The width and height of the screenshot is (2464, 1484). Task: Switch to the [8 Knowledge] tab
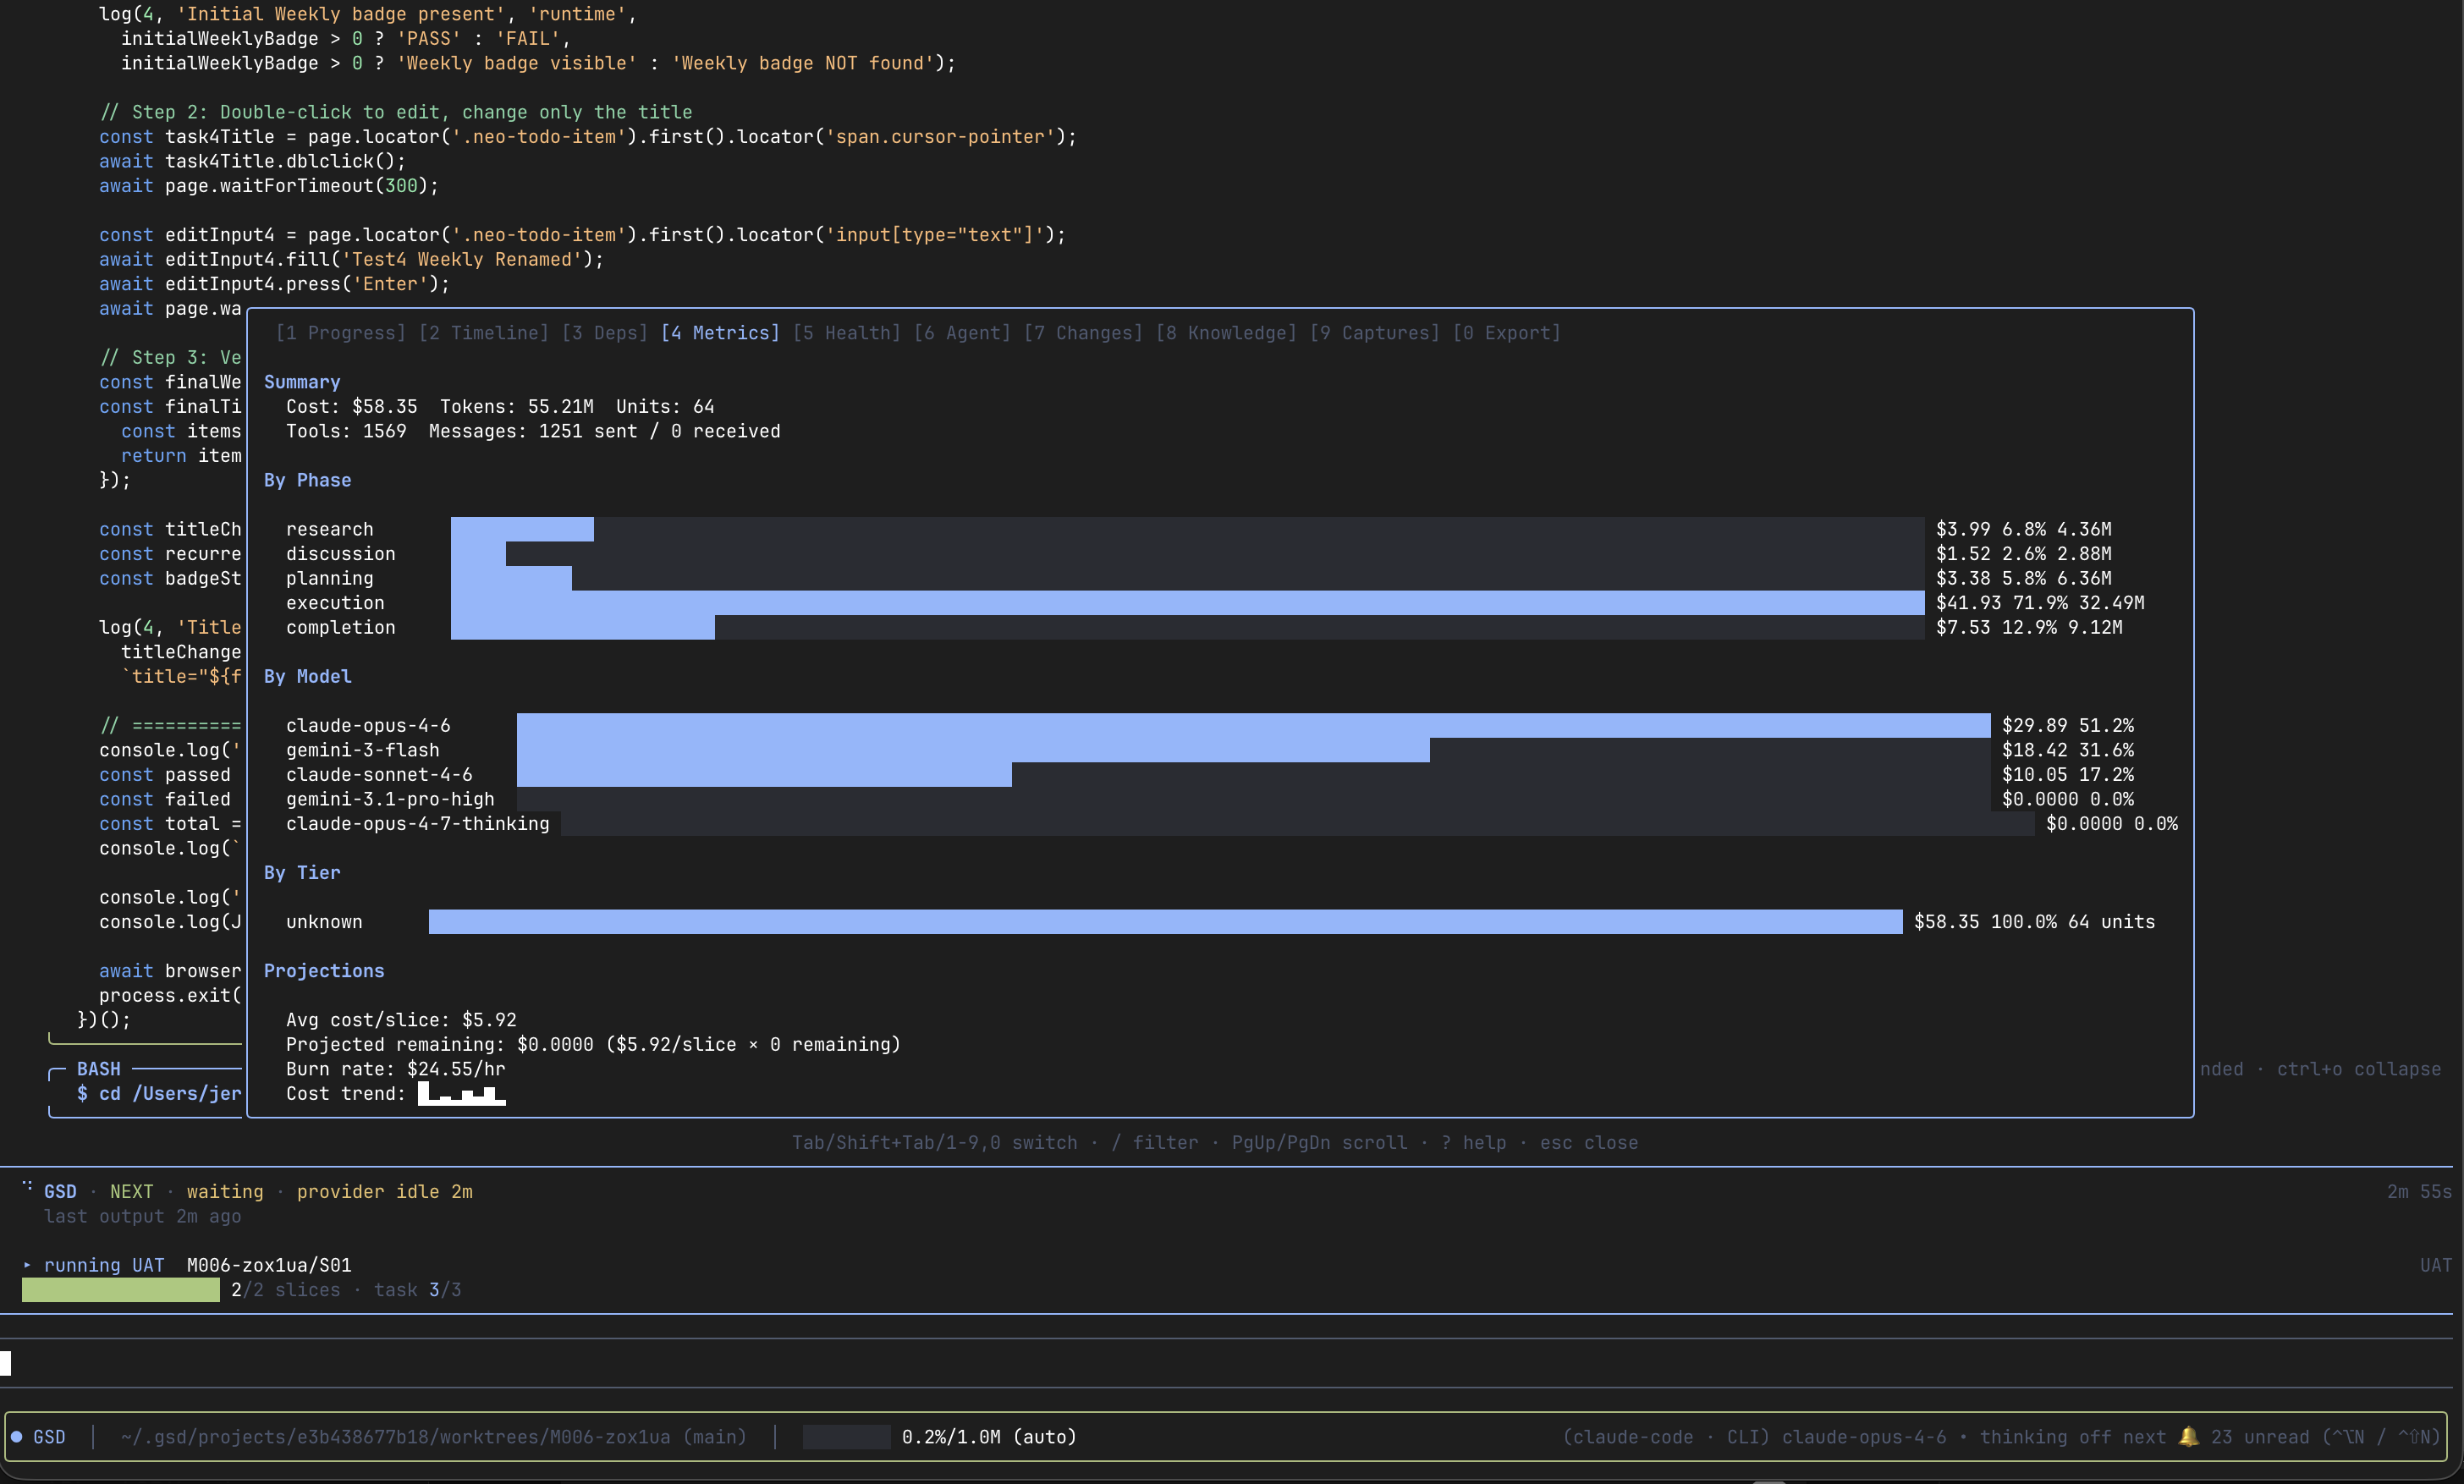click(1225, 333)
